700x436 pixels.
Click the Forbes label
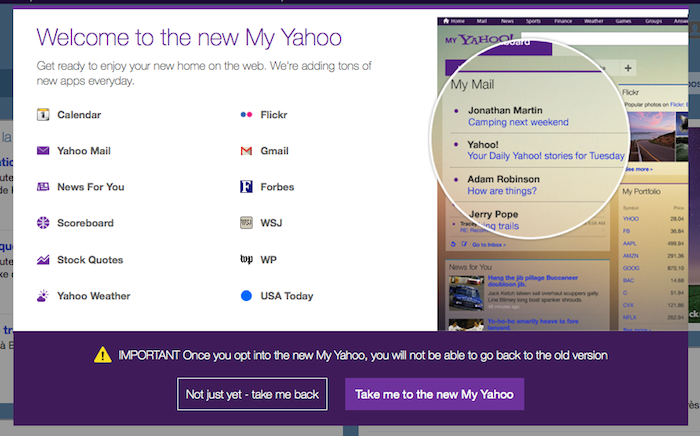pos(277,187)
